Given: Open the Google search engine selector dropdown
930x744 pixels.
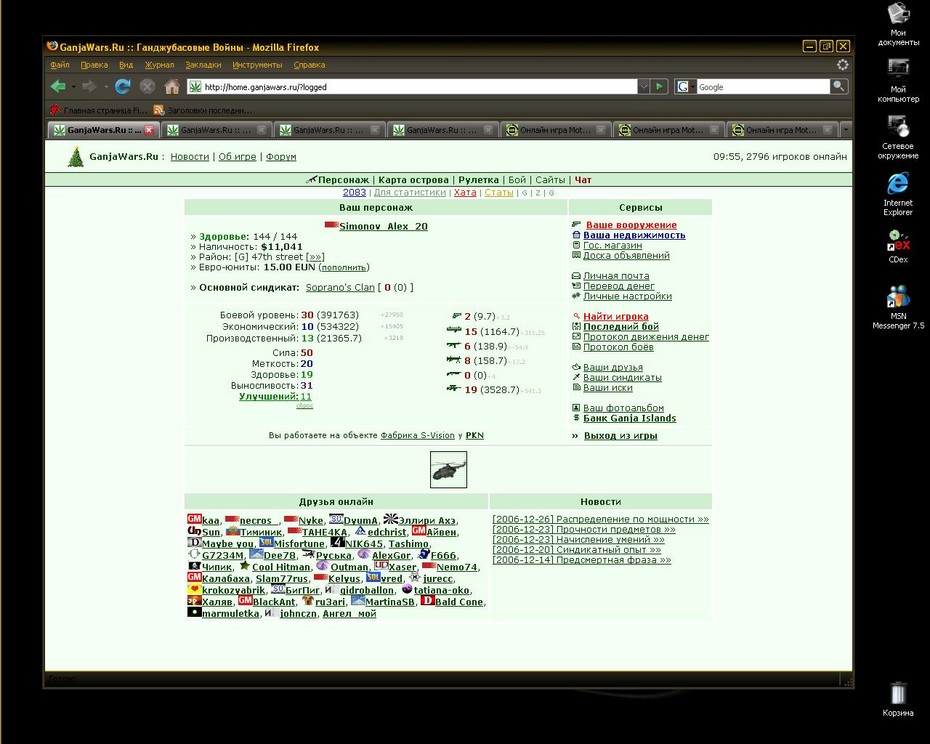Looking at the screenshot, I should pyautogui.click(x=685, y=87).
